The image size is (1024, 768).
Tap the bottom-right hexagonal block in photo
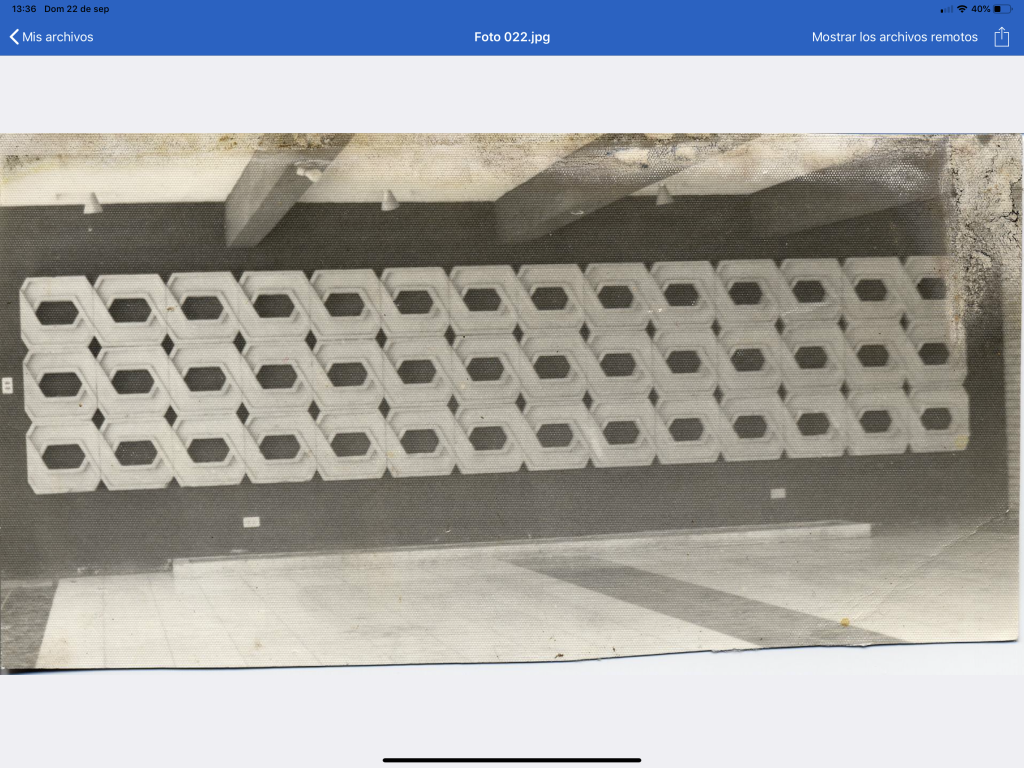[x=935, y=418]
